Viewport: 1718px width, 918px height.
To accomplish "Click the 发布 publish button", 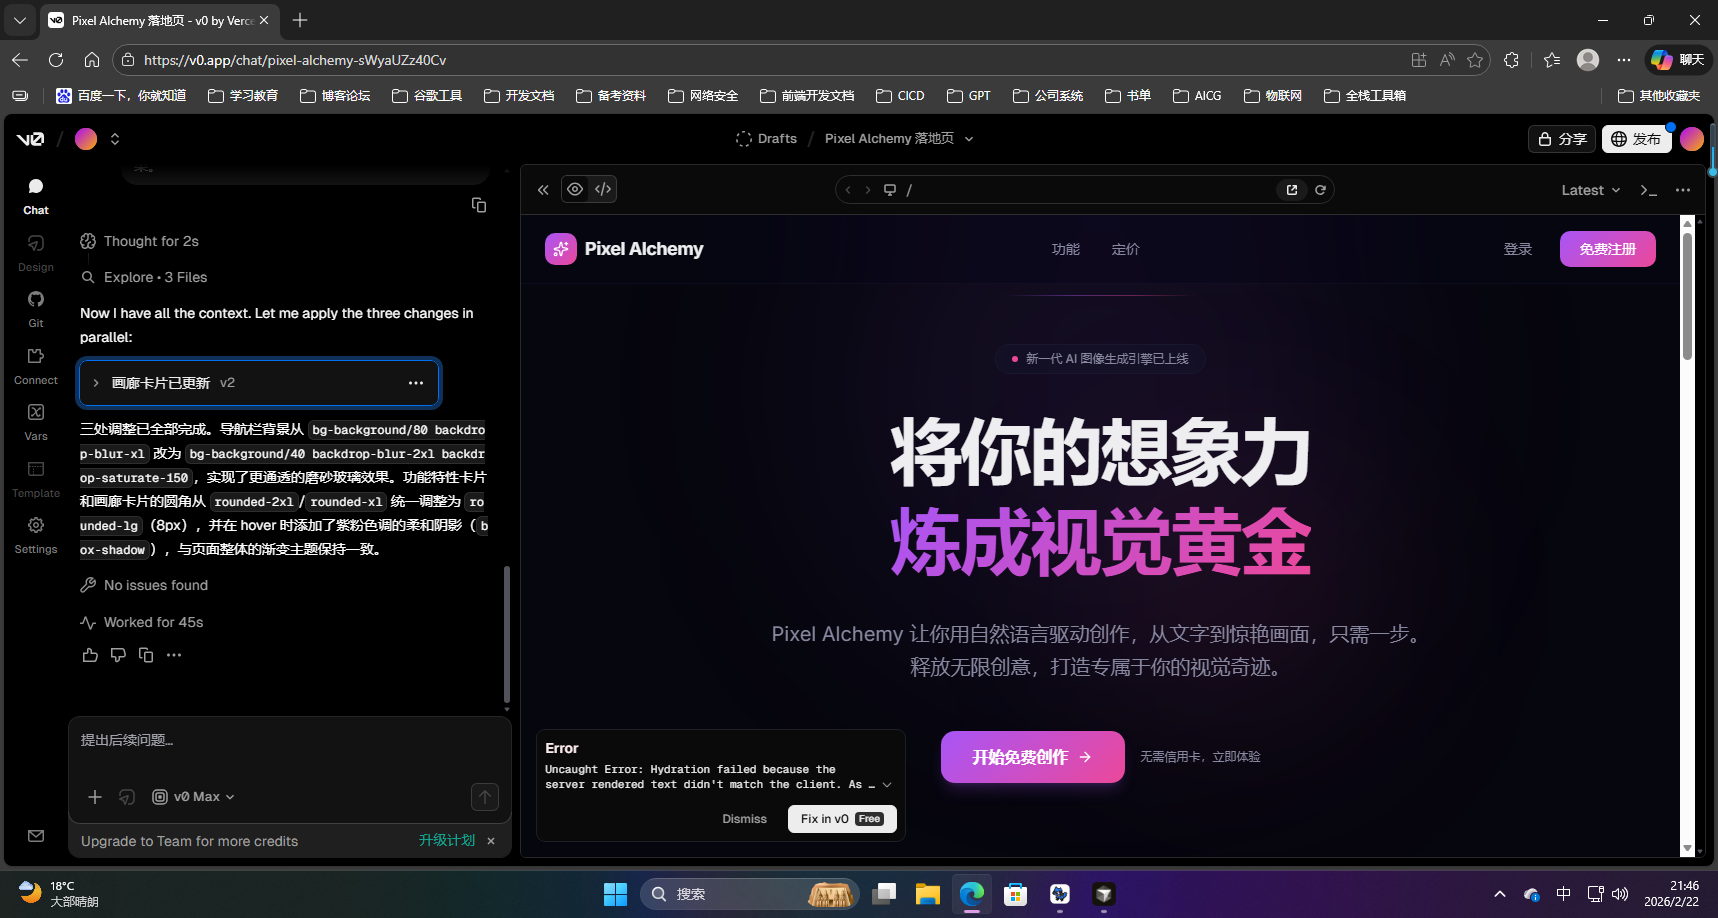I will tap(1637, 139).
